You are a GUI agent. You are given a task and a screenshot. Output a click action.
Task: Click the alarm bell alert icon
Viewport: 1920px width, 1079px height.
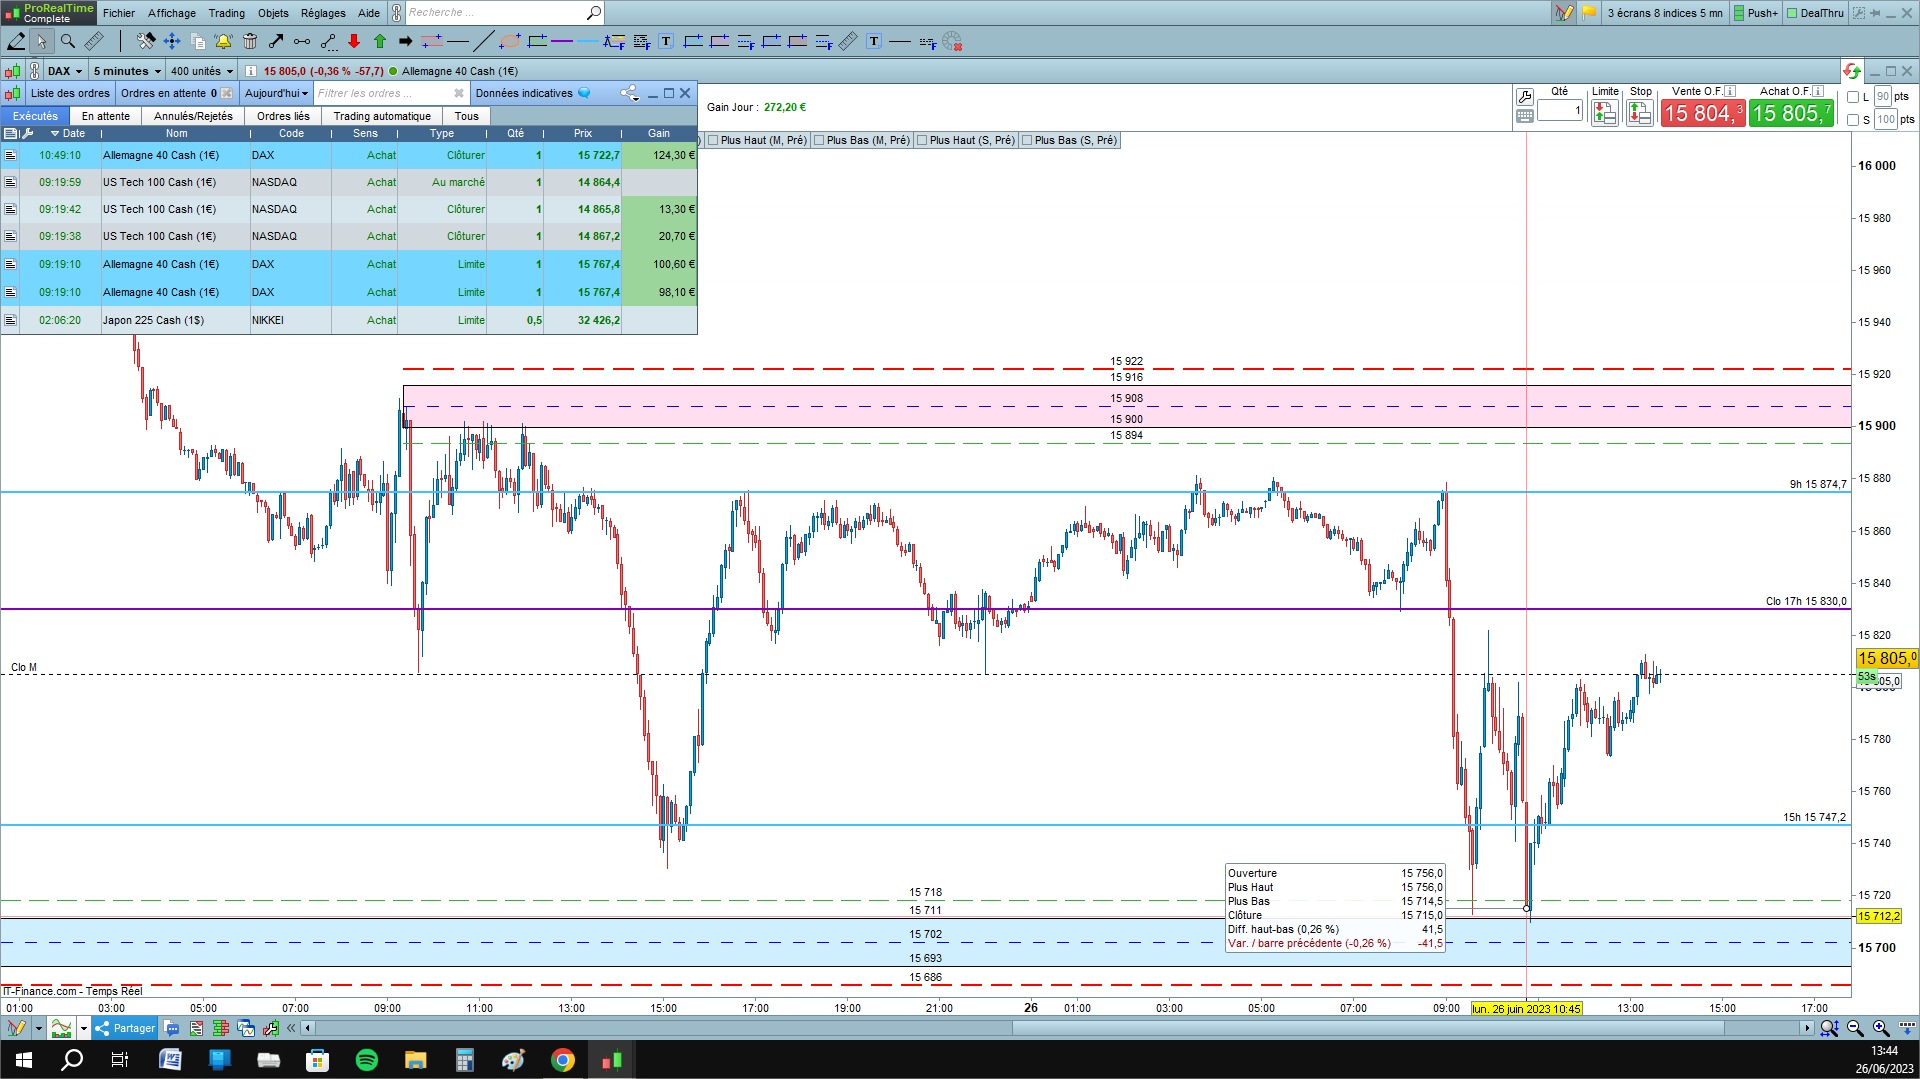click(223, 41)
